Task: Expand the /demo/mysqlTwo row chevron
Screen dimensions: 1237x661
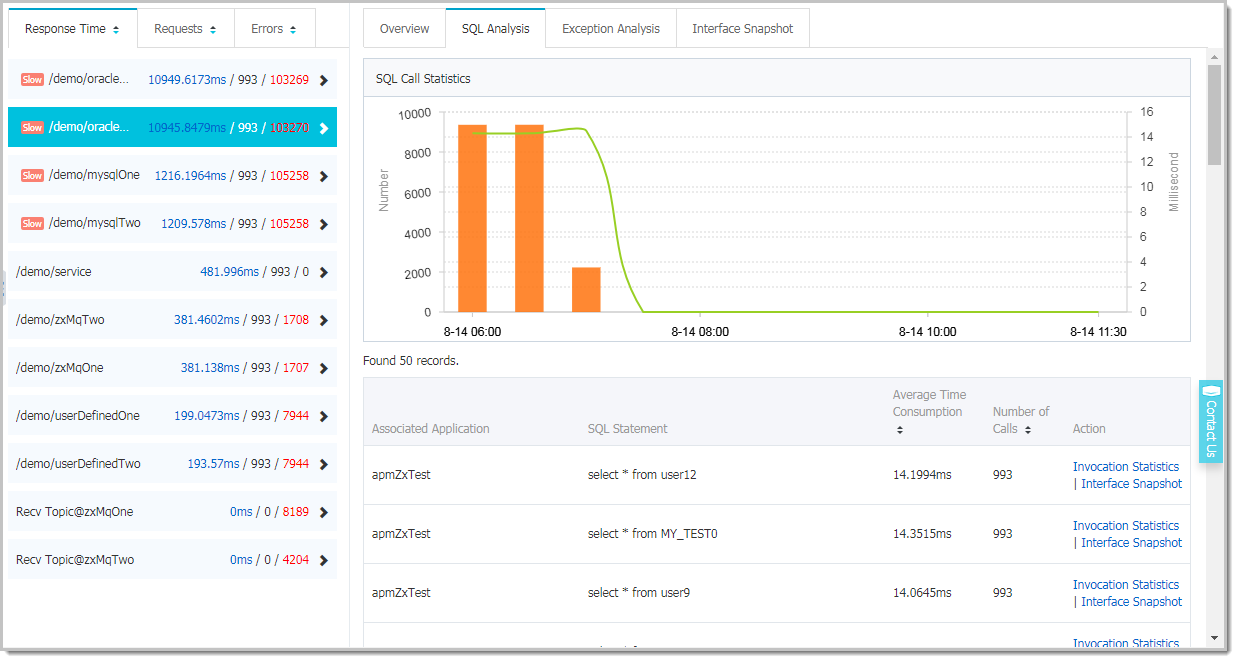Action: pyautogui.click(x=323, y=224)
